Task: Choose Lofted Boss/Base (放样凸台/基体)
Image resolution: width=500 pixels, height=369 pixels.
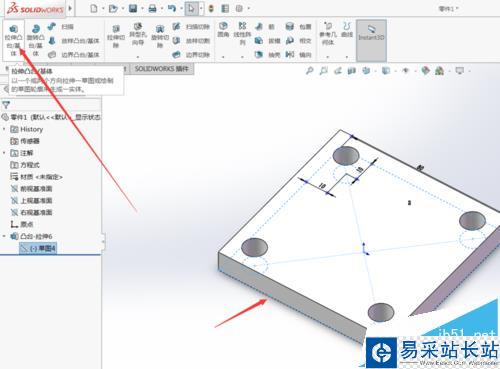Action: click(73, 41)
